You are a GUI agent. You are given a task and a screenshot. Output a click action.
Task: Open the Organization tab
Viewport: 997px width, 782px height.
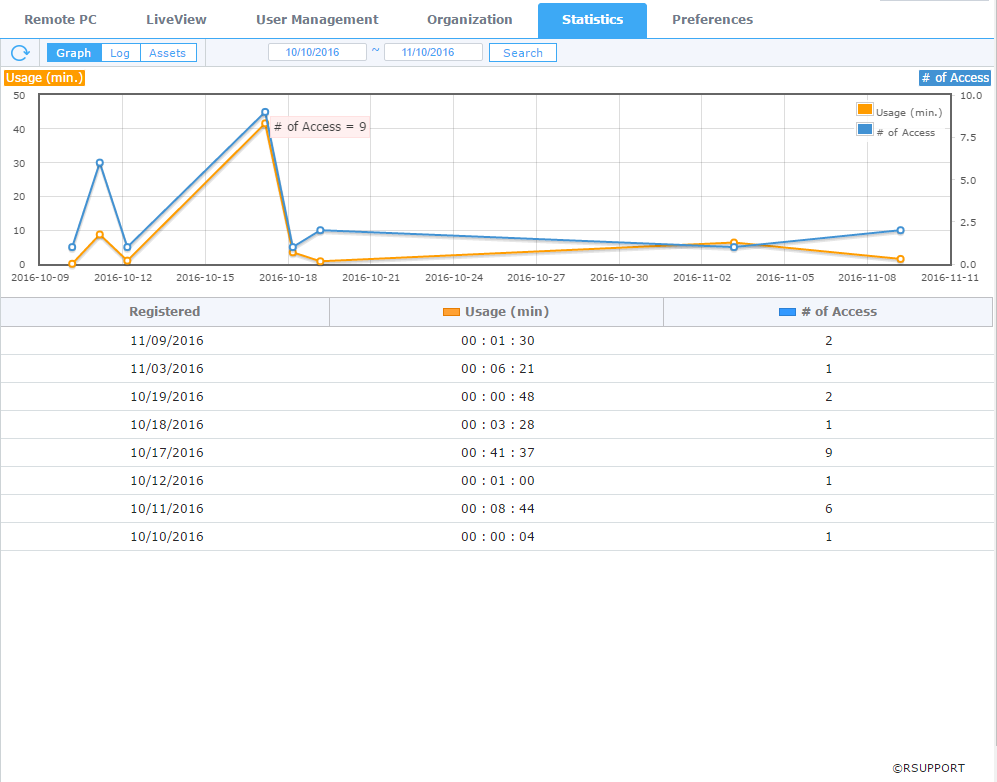[x=469, y=20]
